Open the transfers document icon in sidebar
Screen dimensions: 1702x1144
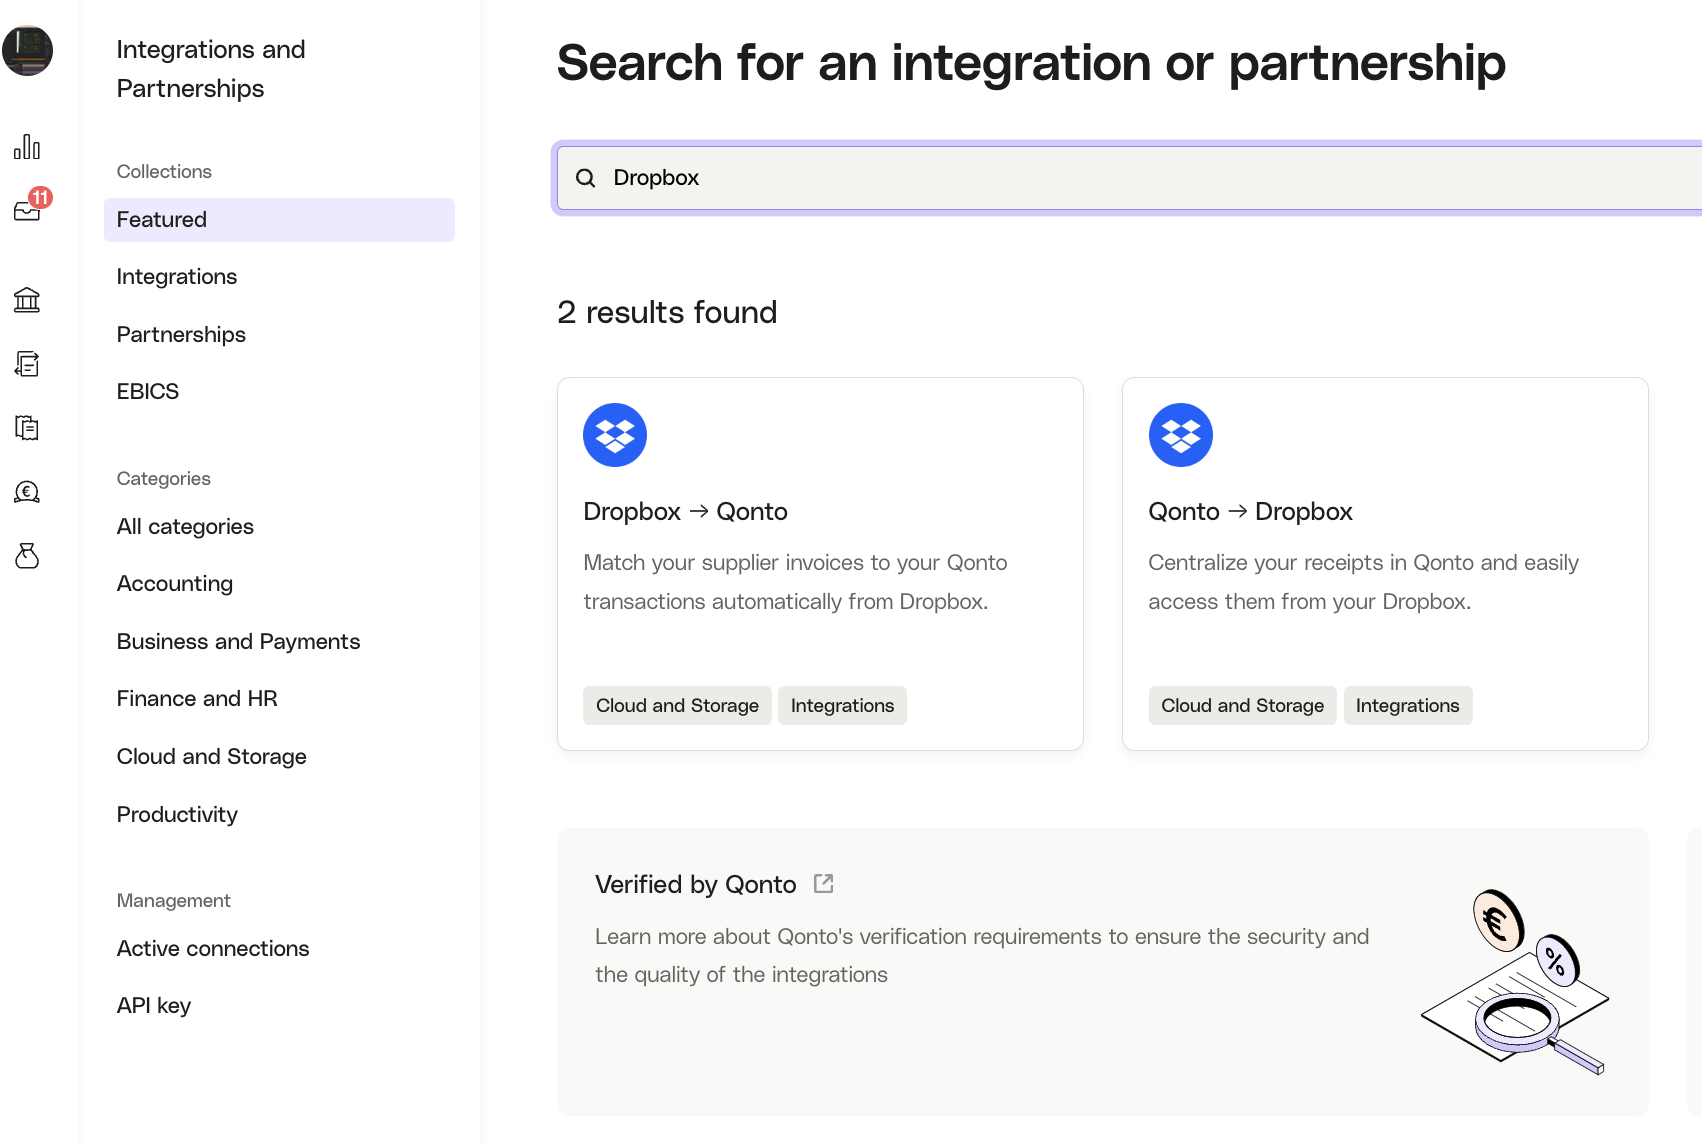coord(27,364)
